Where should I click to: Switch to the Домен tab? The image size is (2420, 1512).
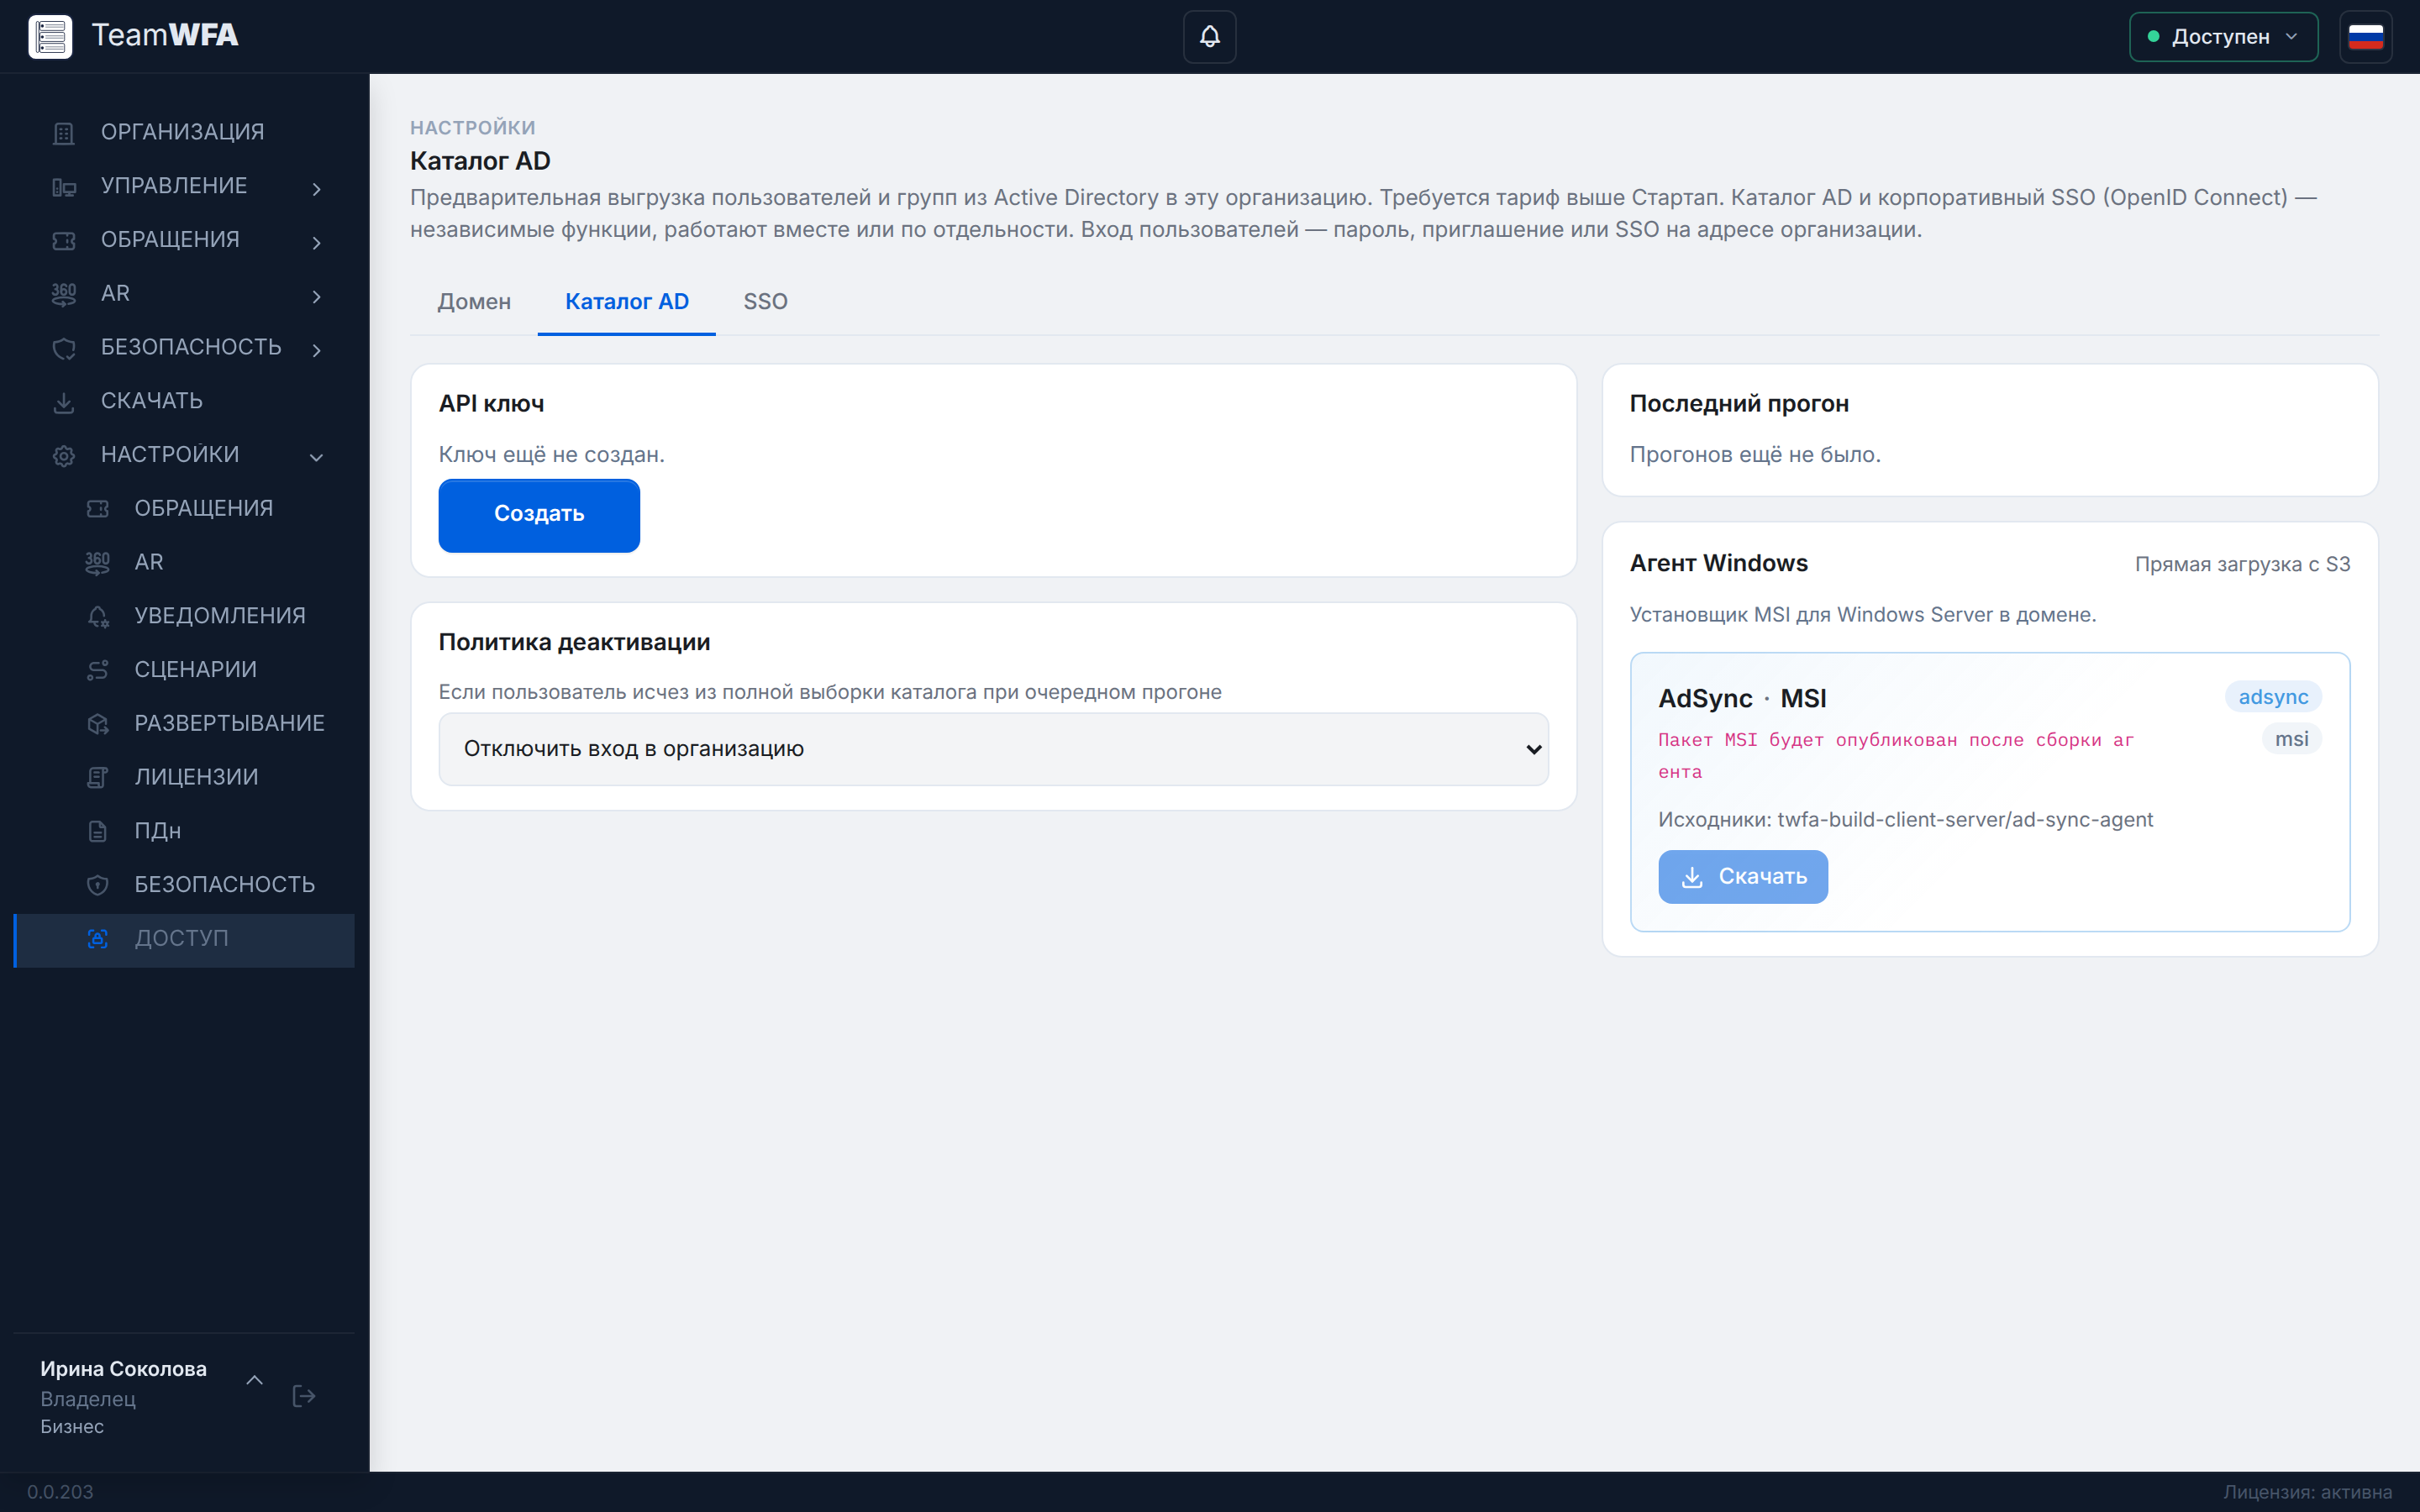(x=474, y=302)
